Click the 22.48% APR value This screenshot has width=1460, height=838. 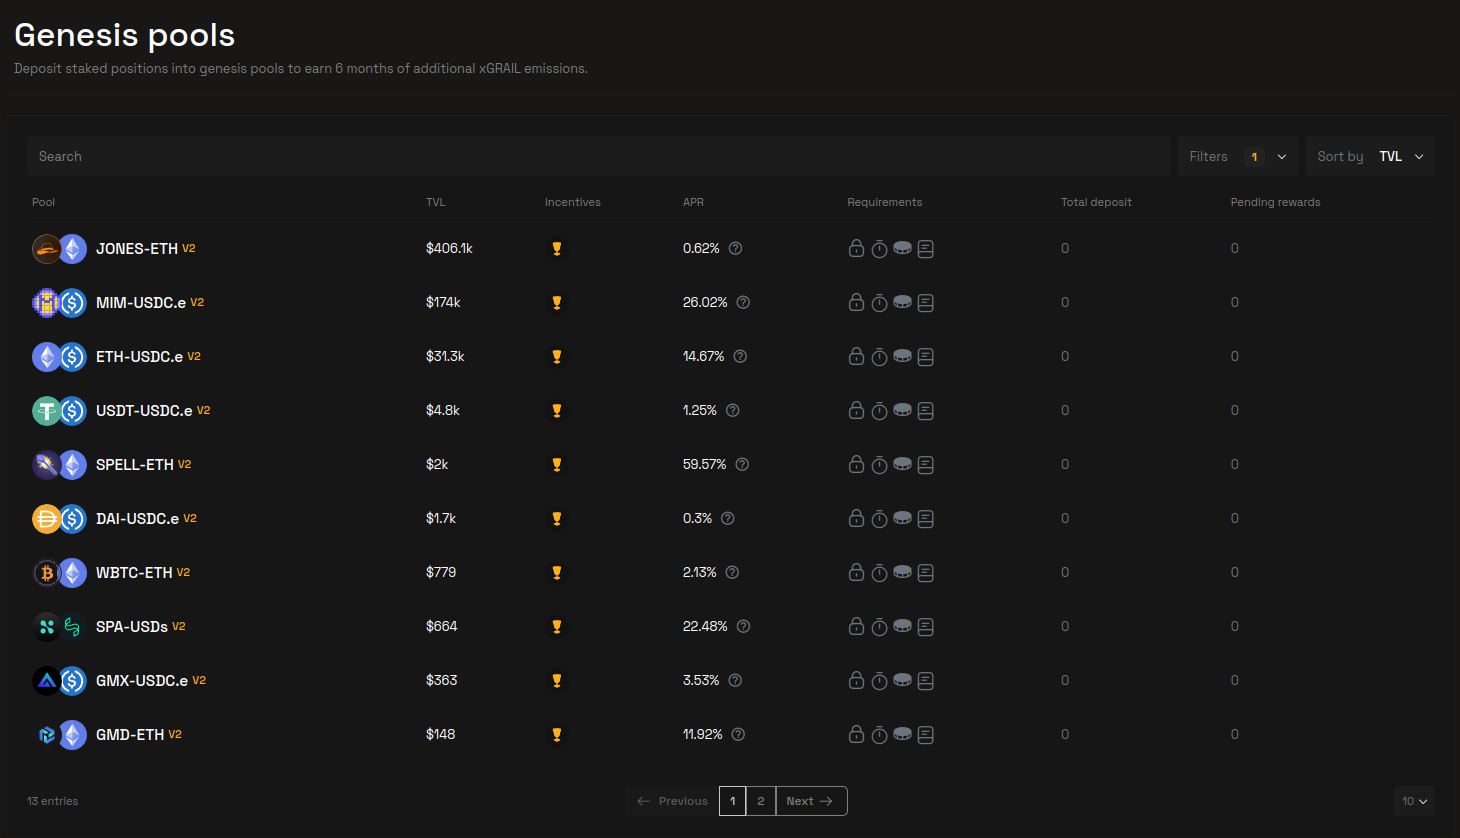click(705, 626)
